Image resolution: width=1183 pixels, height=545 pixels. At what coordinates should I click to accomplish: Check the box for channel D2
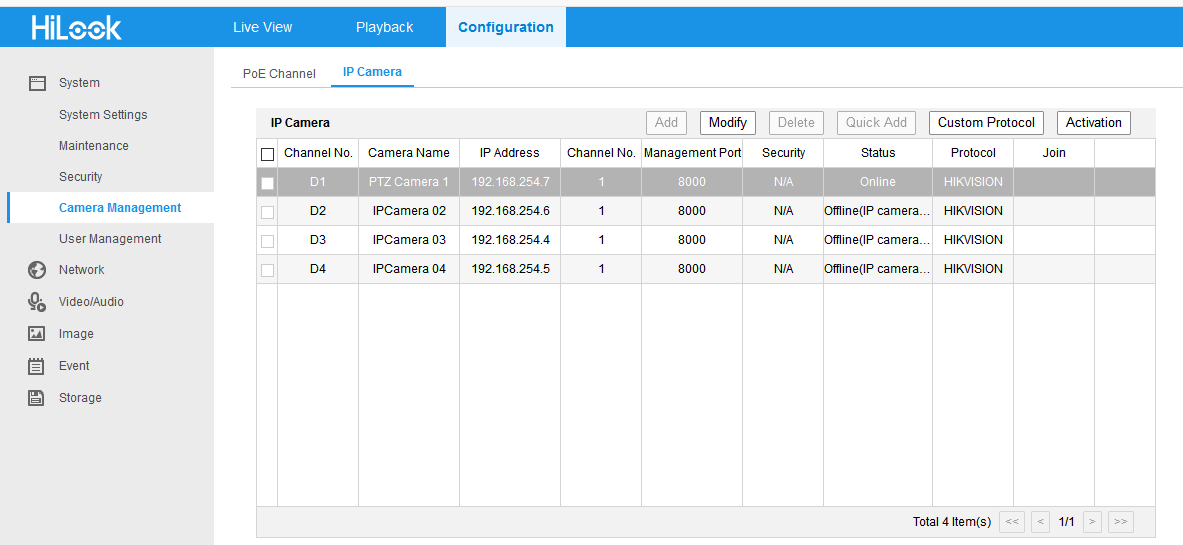[267, 212]
